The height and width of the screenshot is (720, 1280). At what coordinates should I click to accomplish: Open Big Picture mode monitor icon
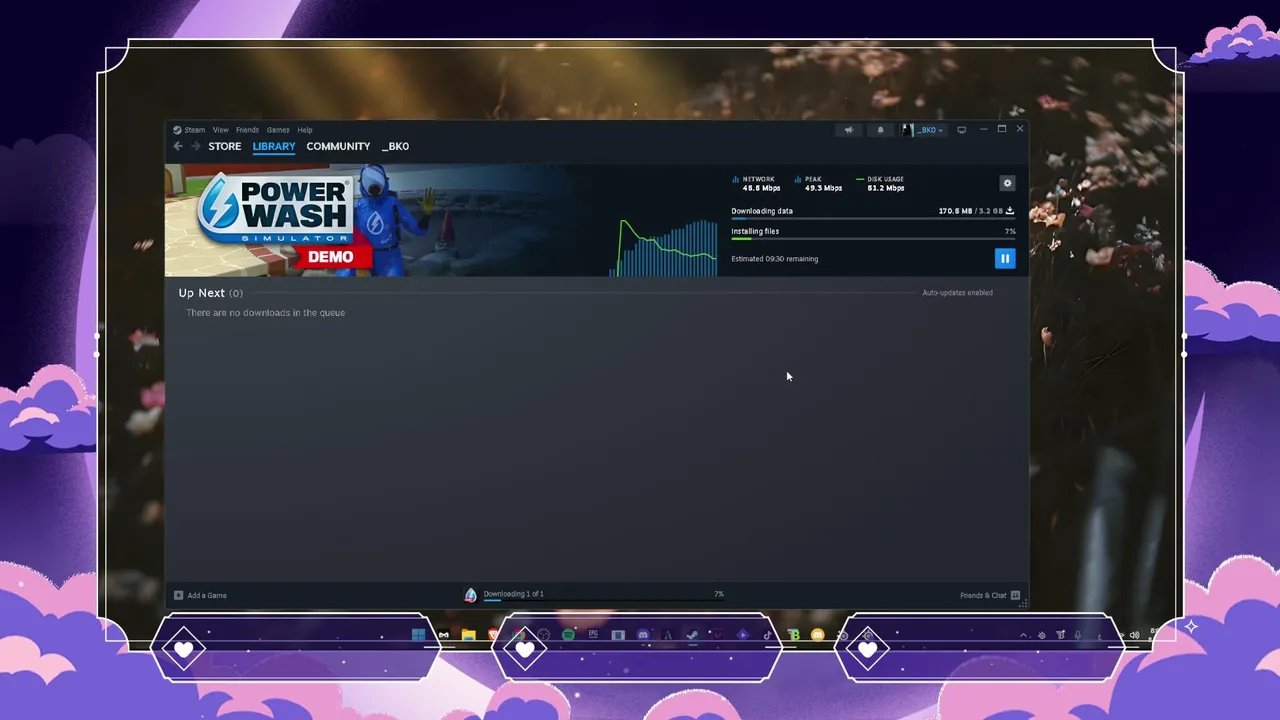(x=962, y=130)
